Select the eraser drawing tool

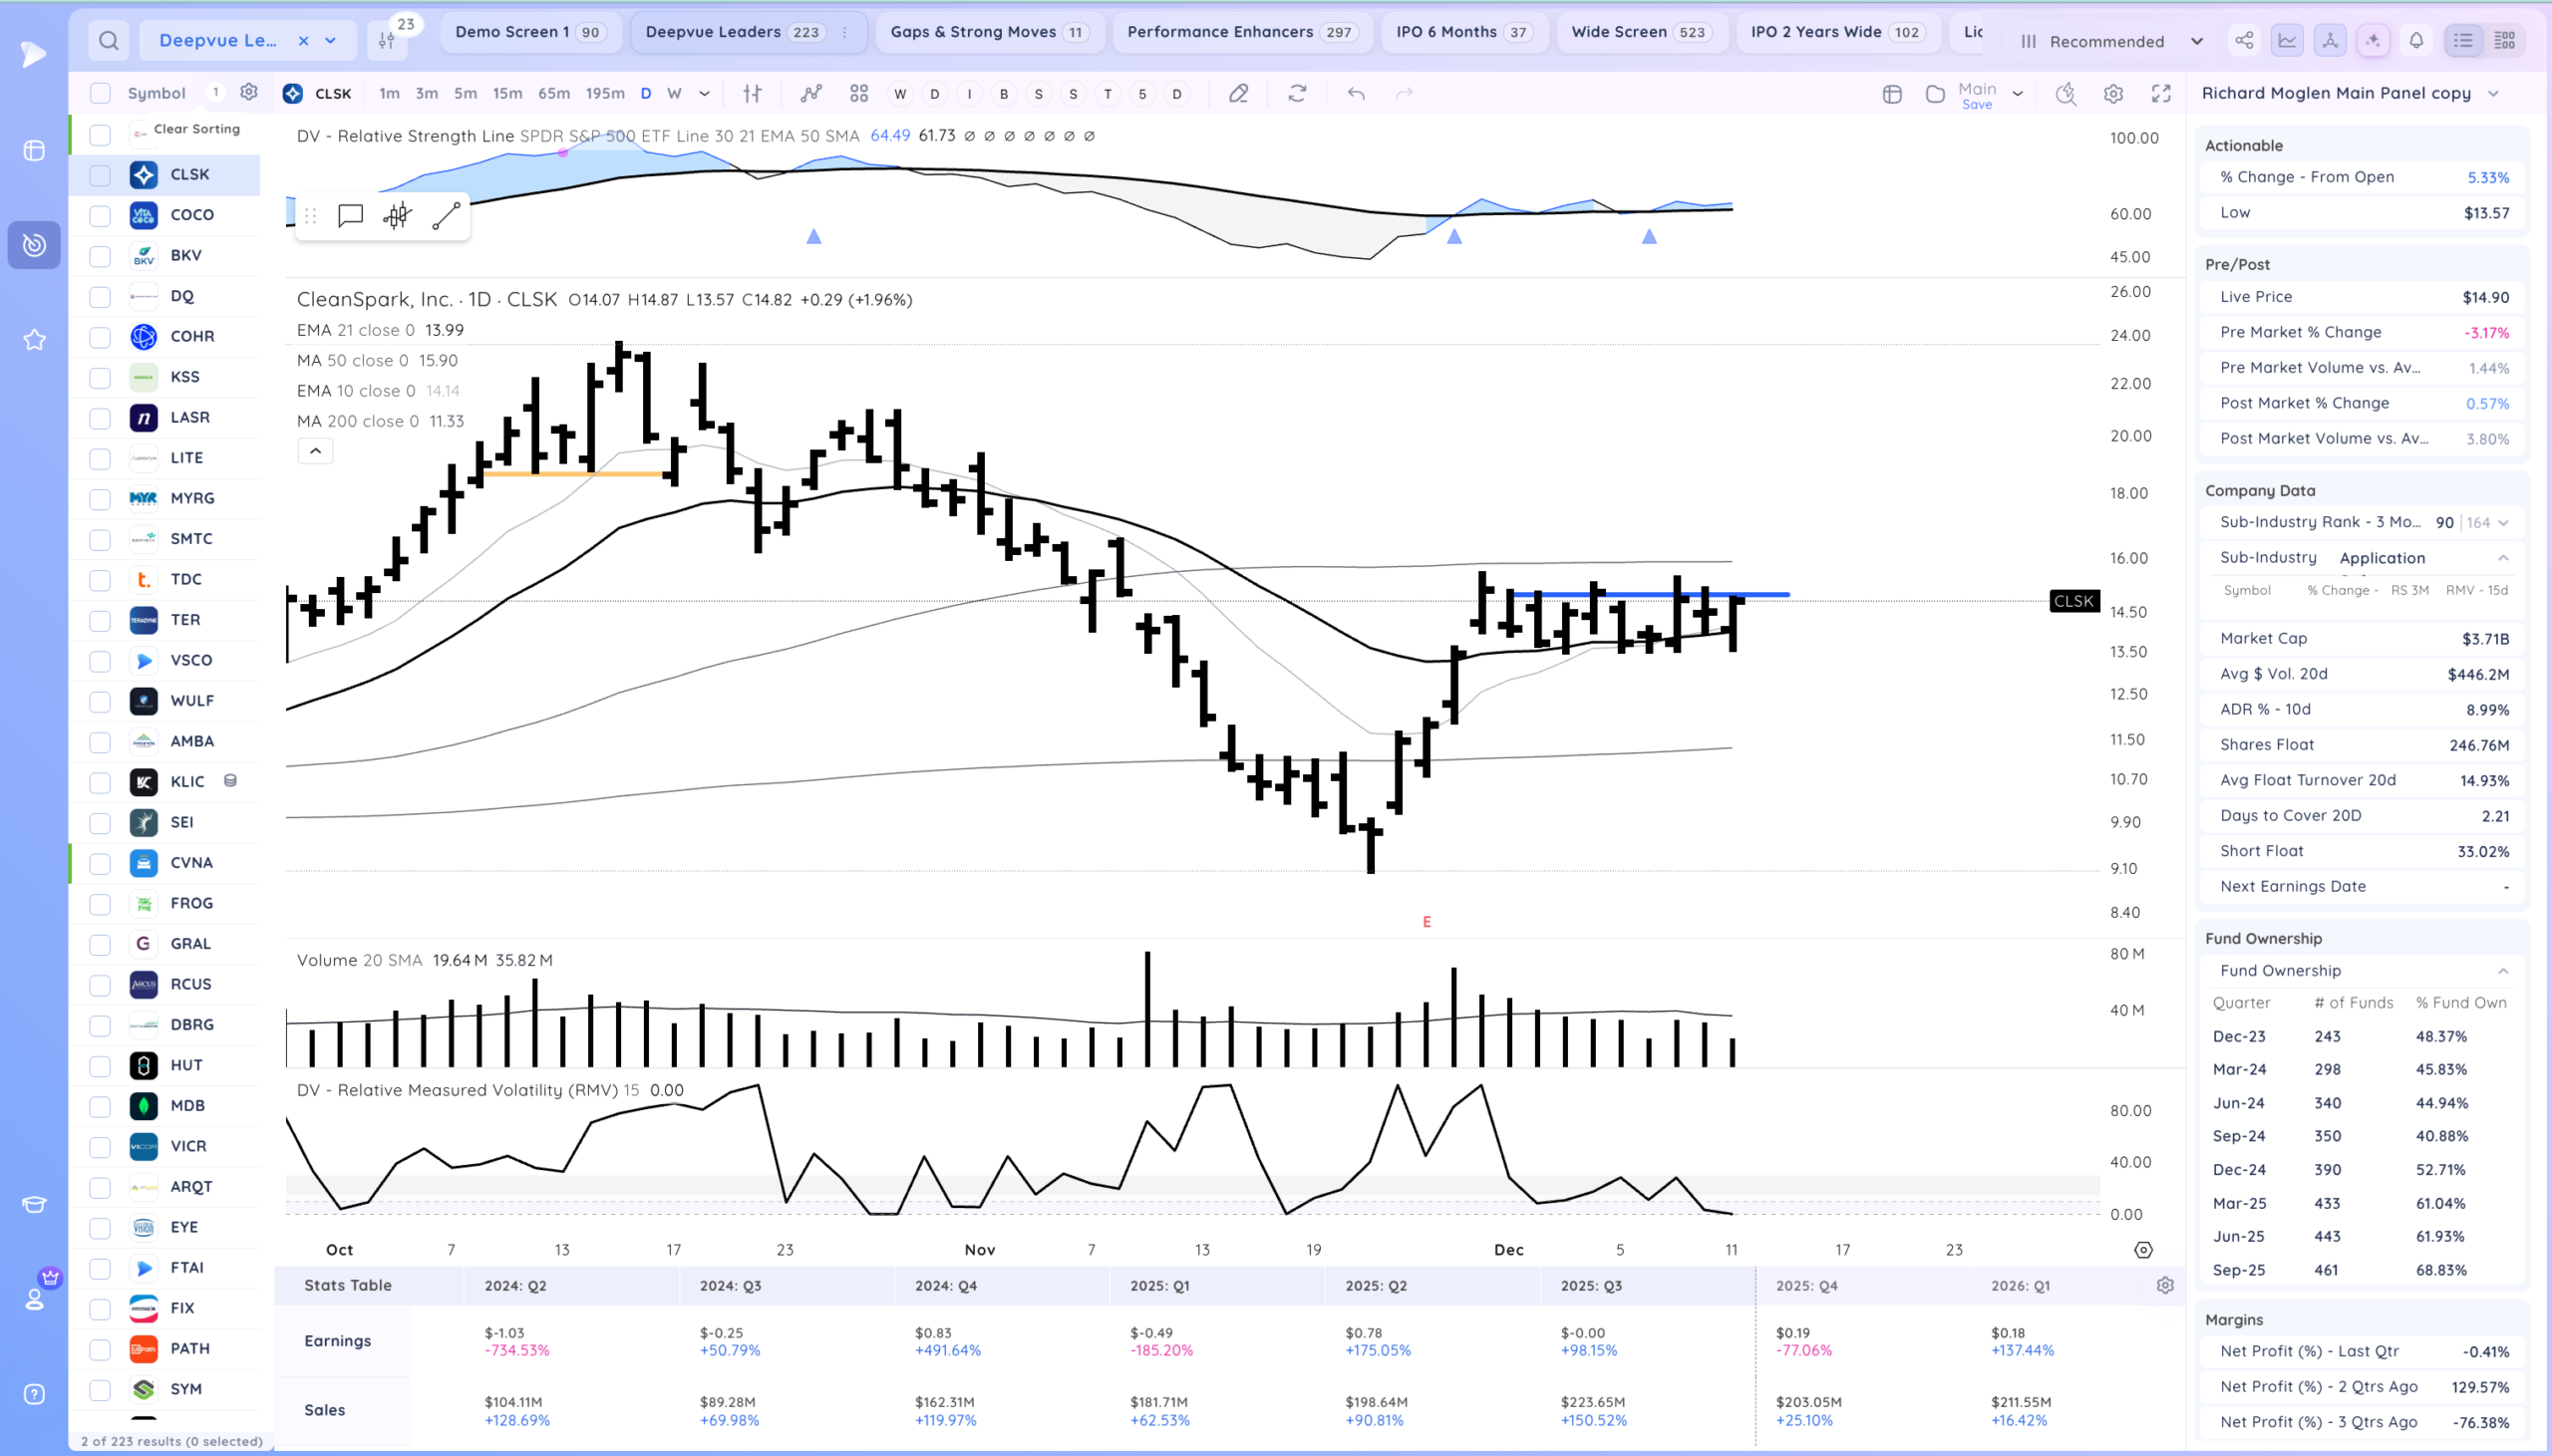click(x=1238, y=93)
